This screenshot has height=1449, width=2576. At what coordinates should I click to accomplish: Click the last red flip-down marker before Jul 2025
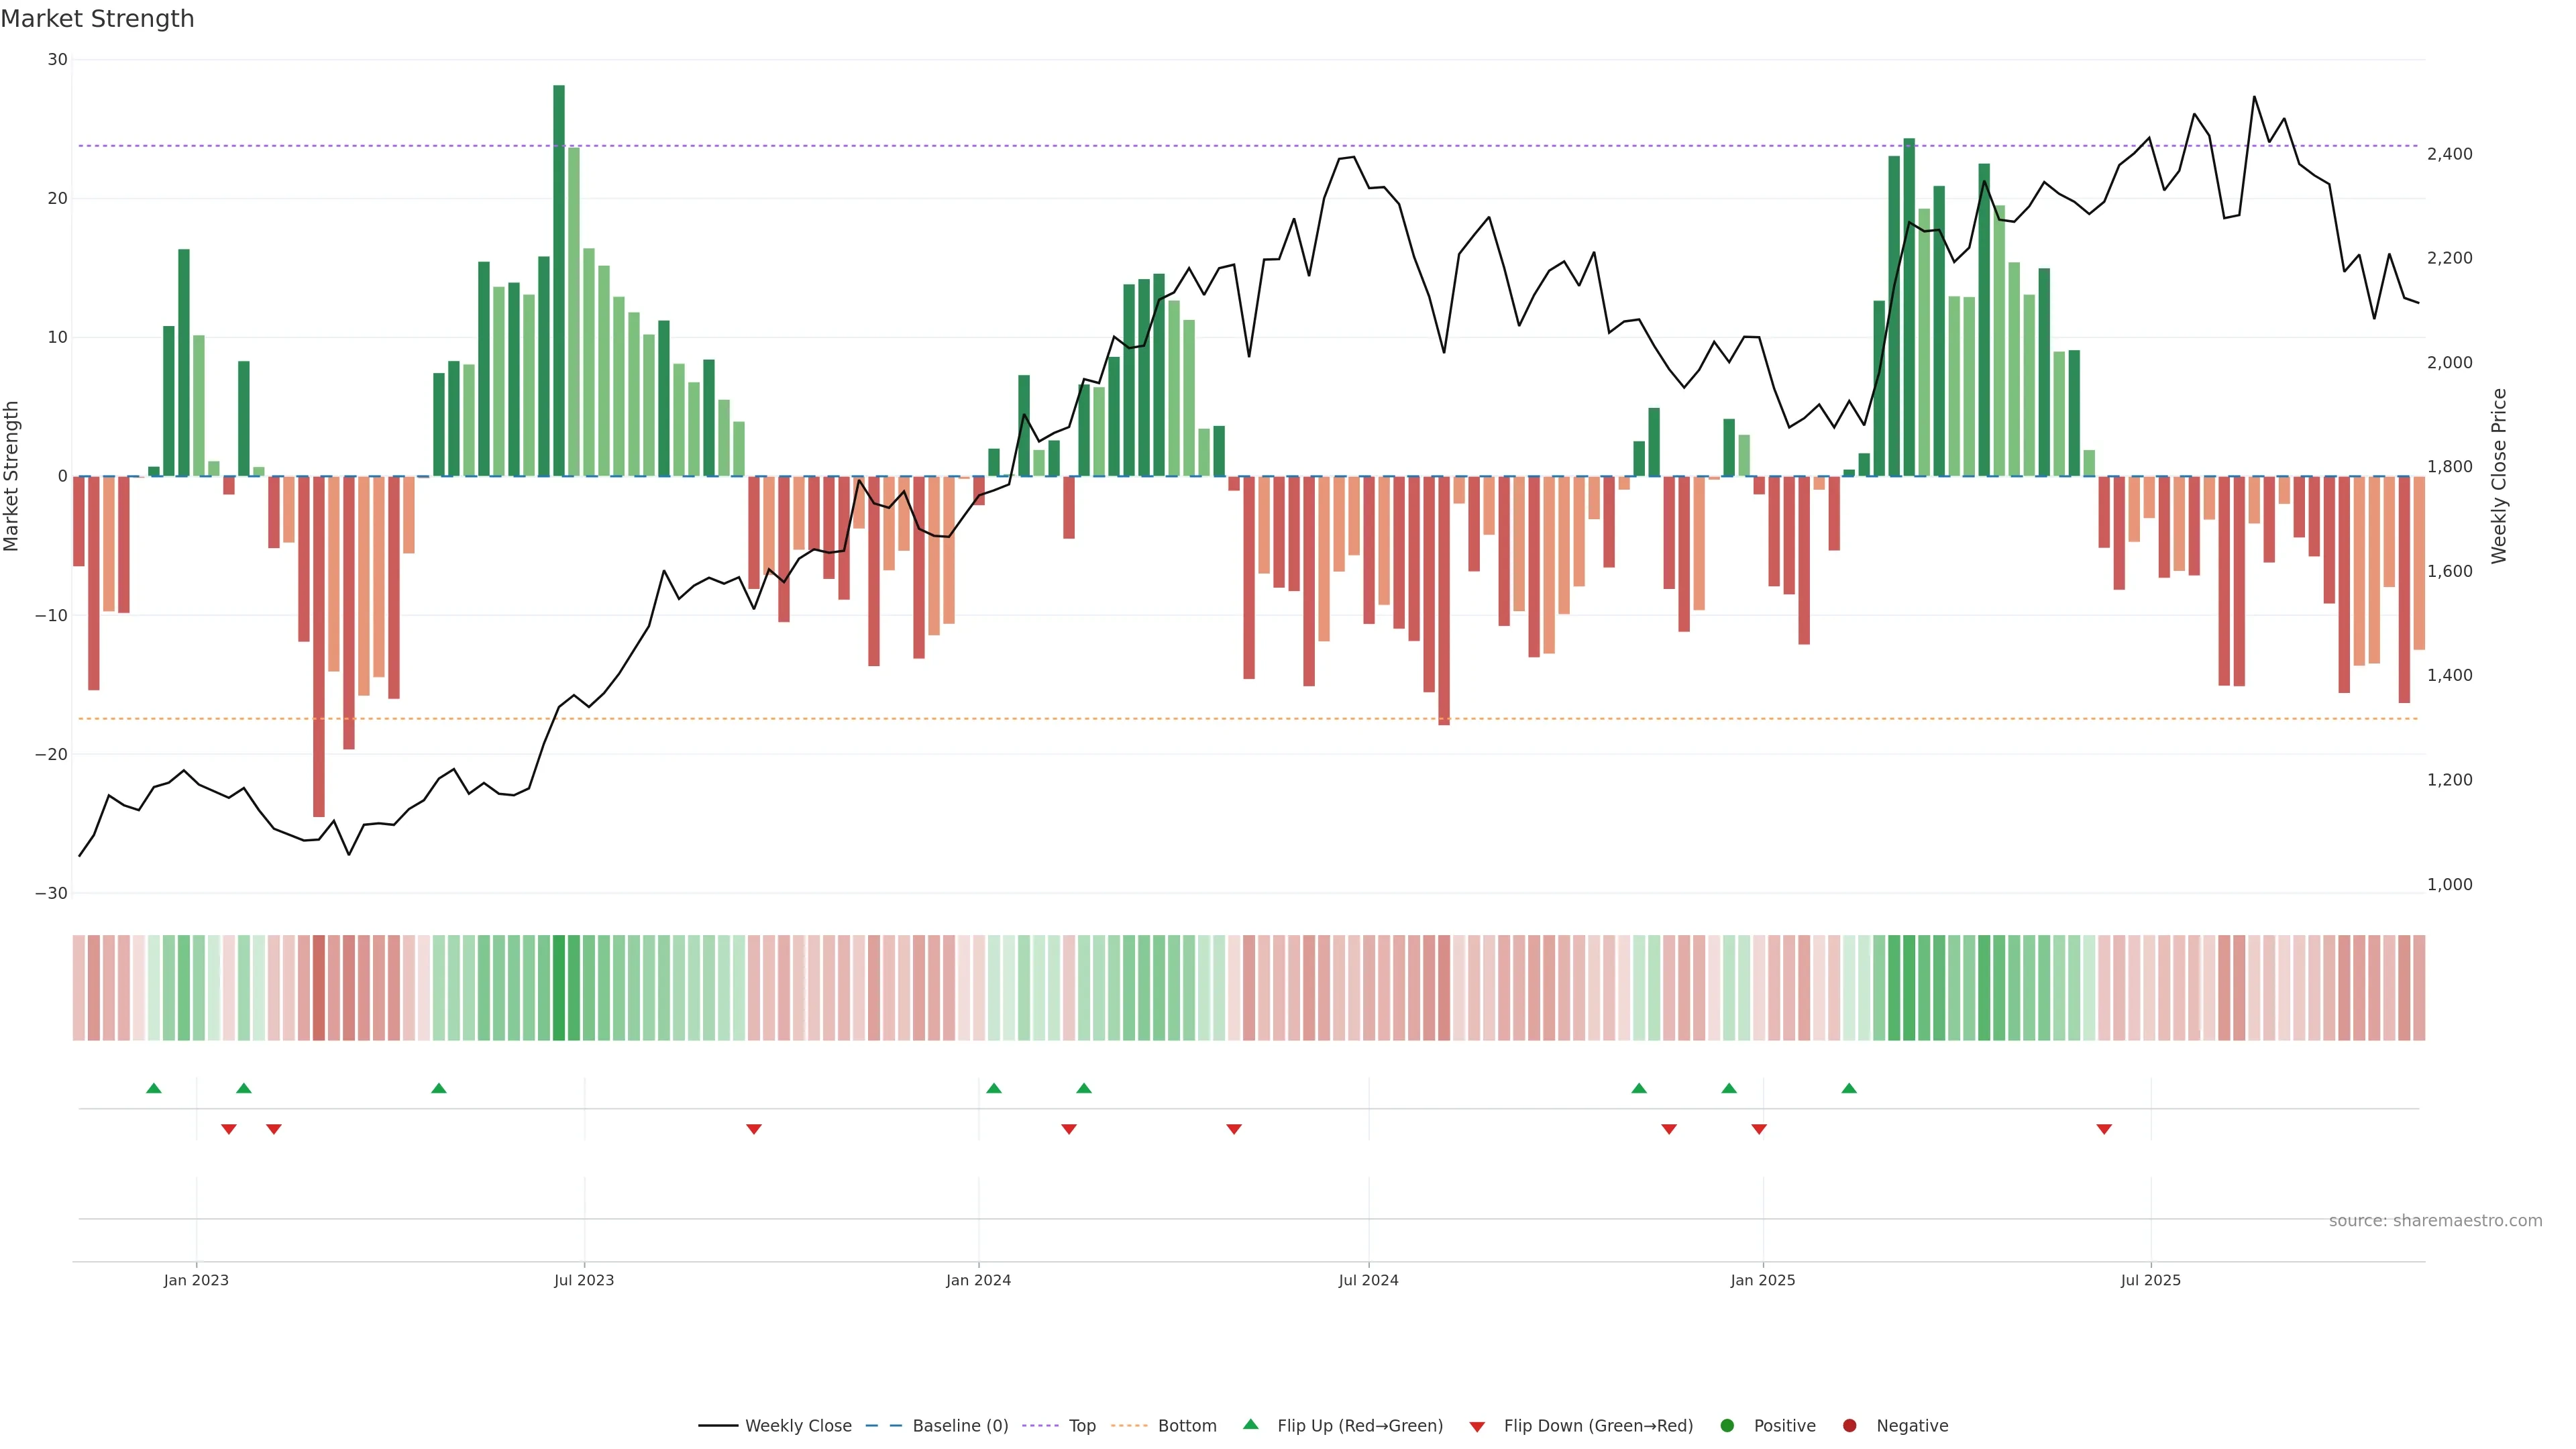pyautogui.click(x=2104, y=1129)
